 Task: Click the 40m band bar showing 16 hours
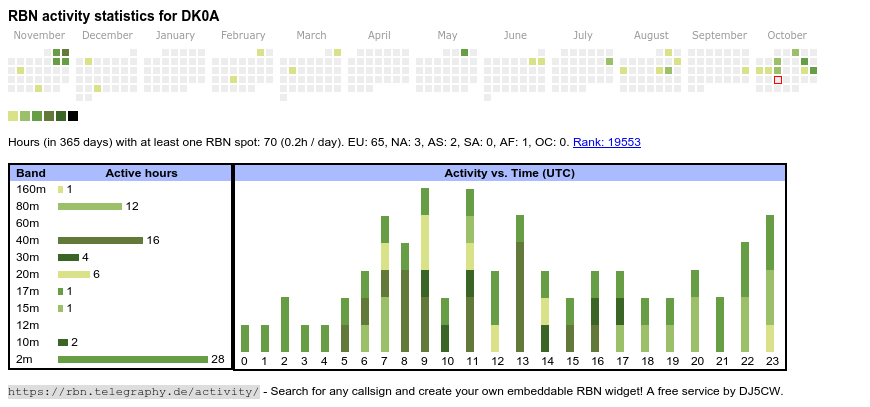[100, 240]
